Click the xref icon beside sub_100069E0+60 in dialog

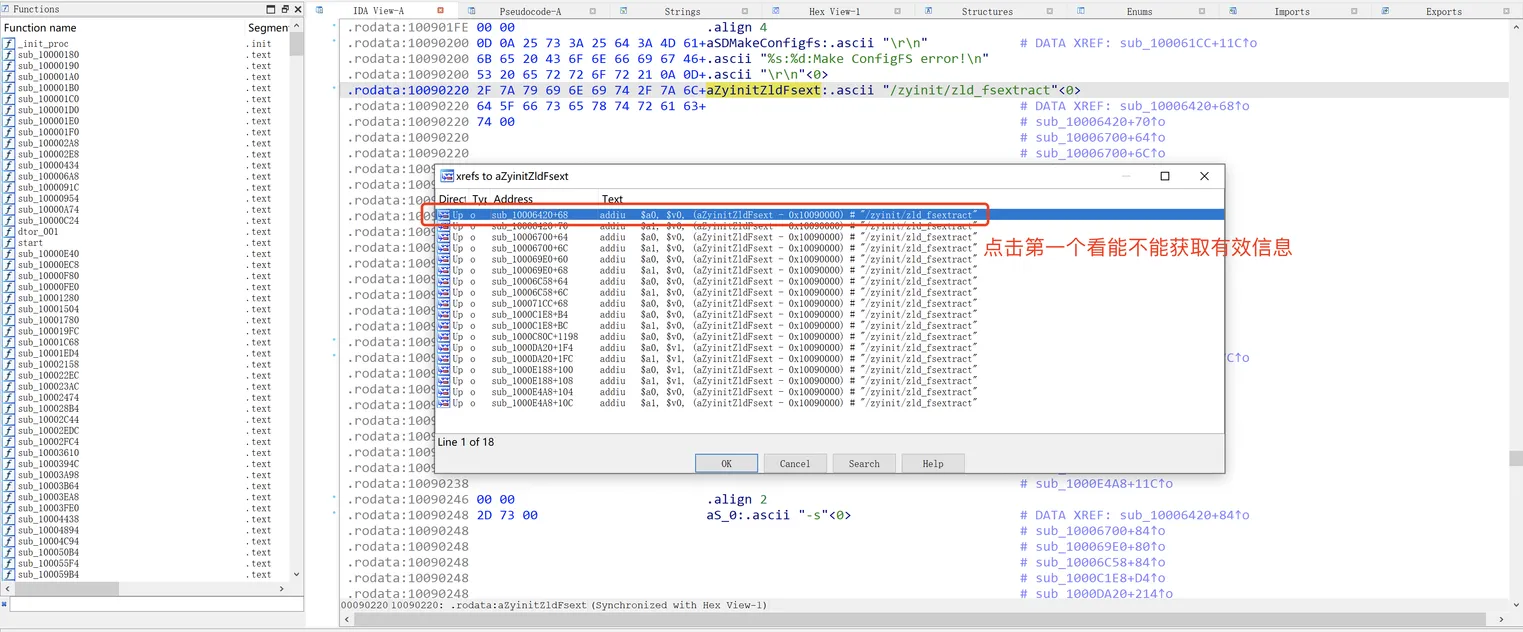pyautogui.click(x=444, y=259)
